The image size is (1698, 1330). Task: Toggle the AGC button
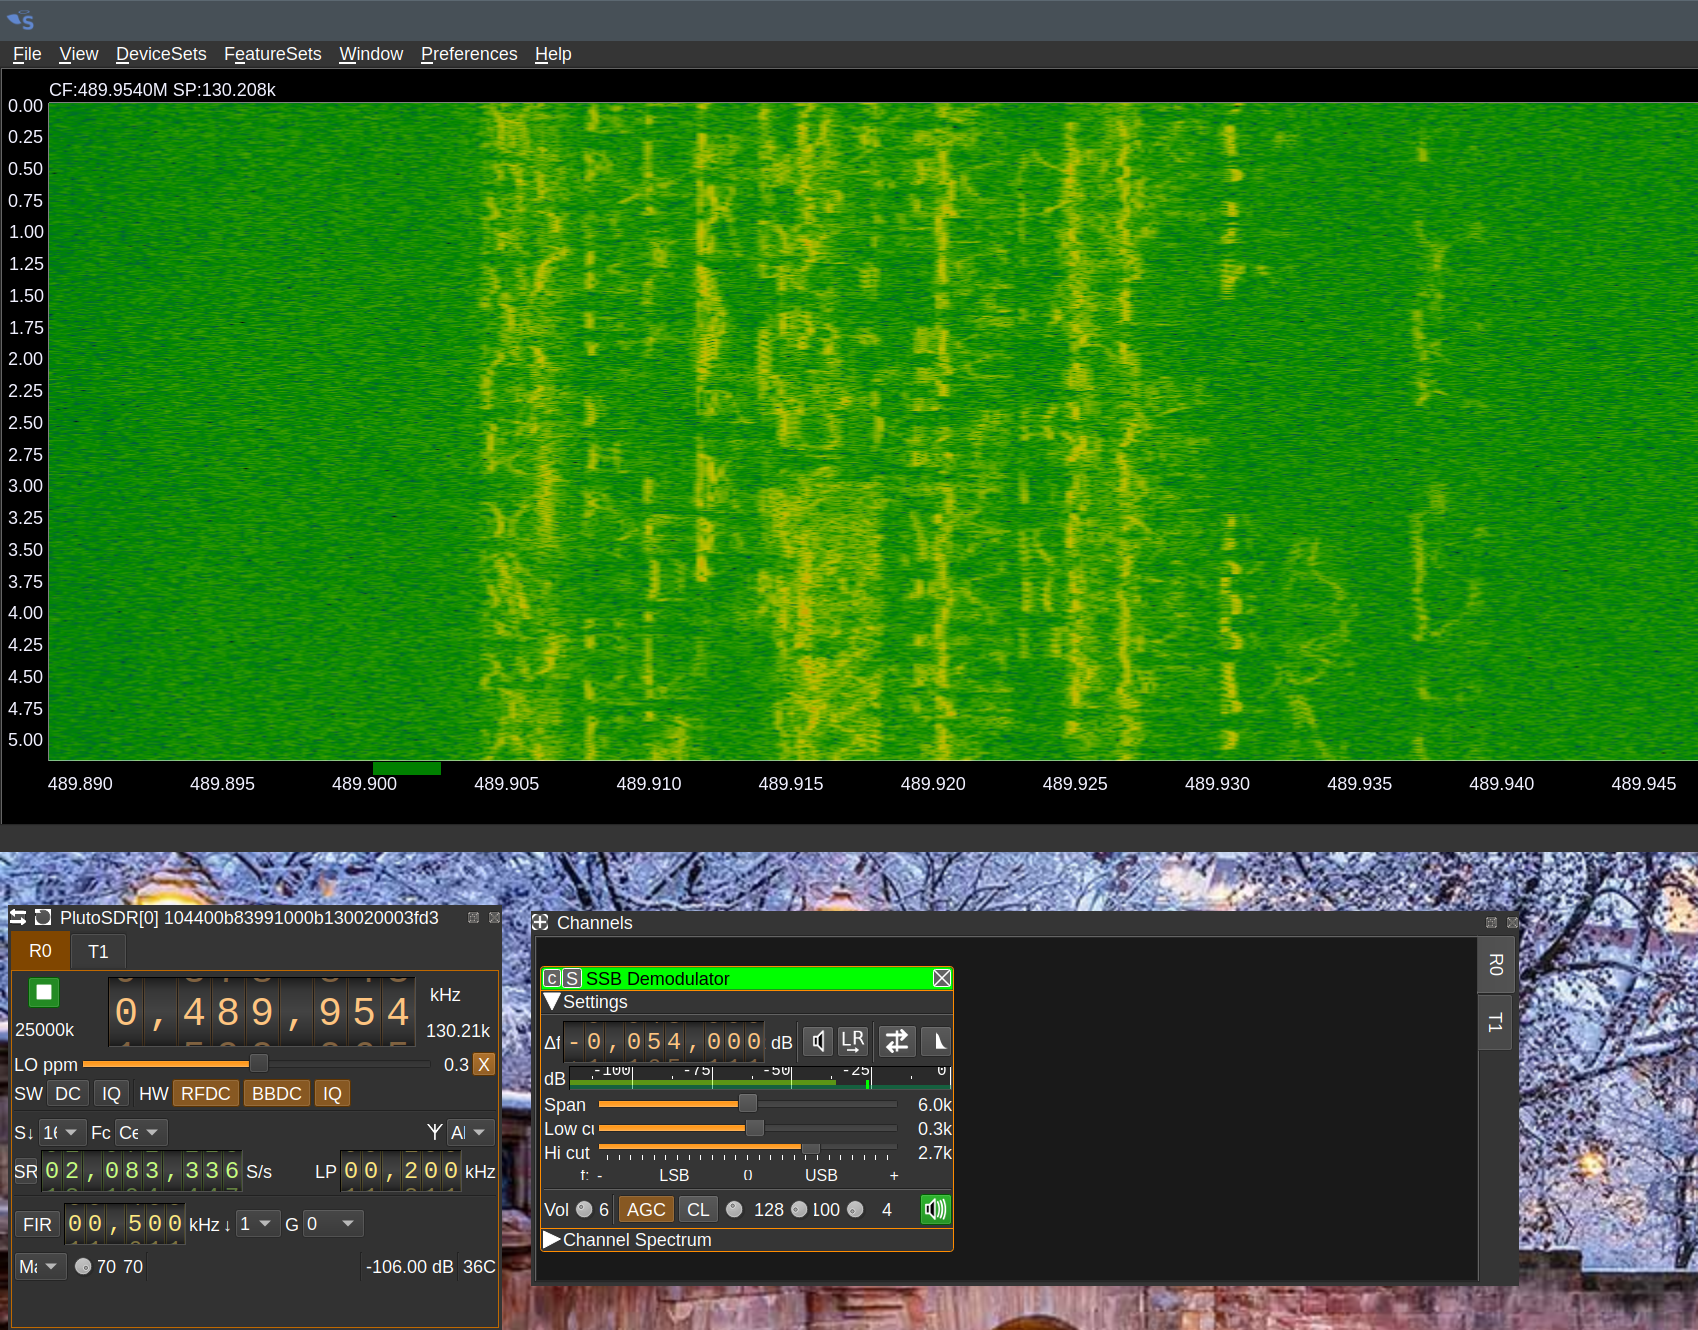[646, 1210]
